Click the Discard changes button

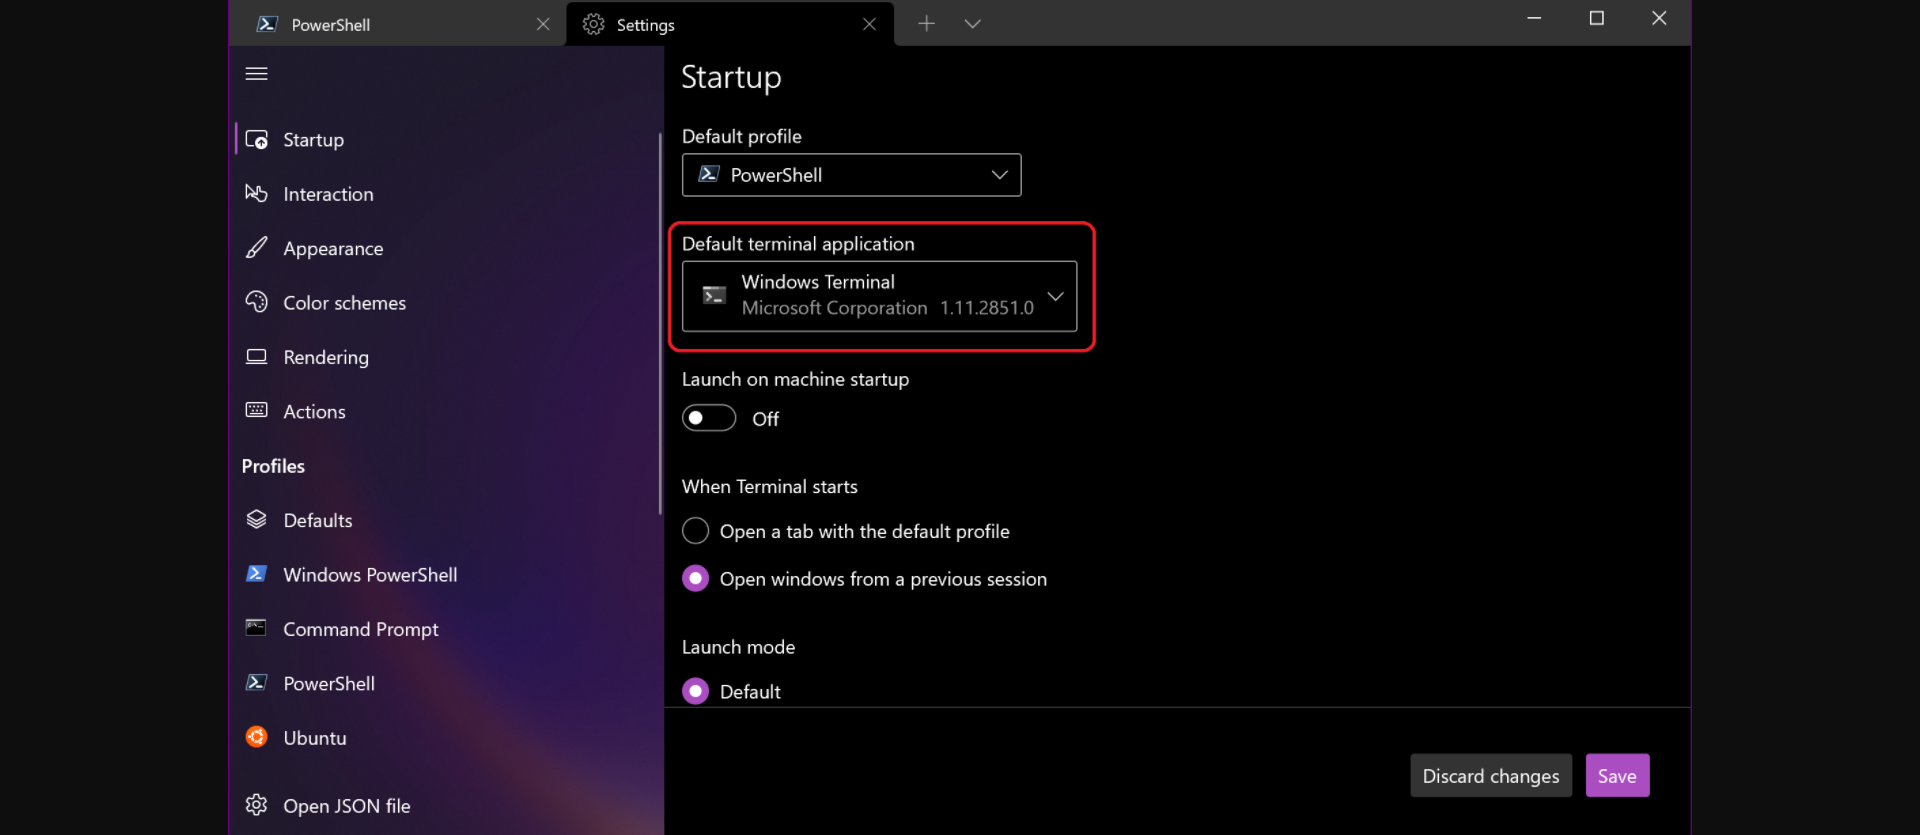pyautogui.click(x=1490, y=776)
